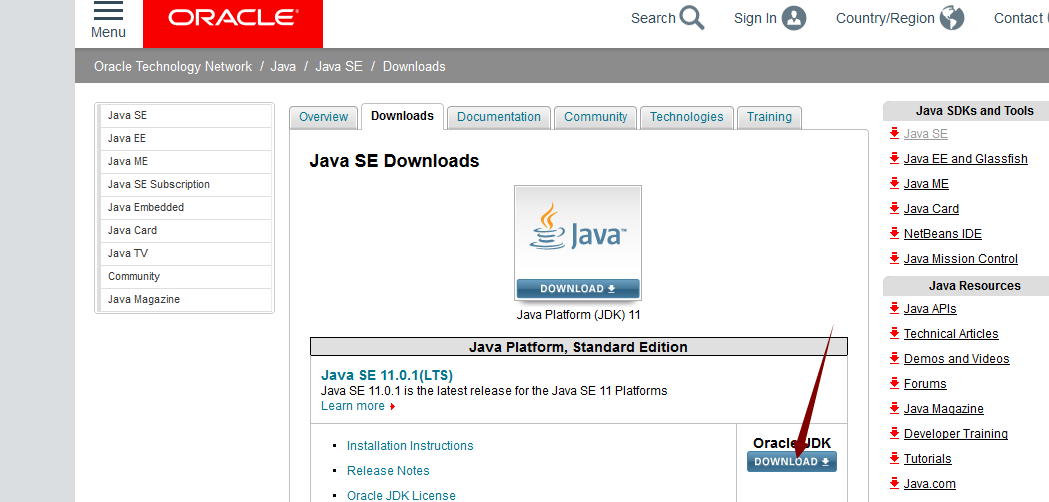Open Java Card in left sidebar

(185, 230)
